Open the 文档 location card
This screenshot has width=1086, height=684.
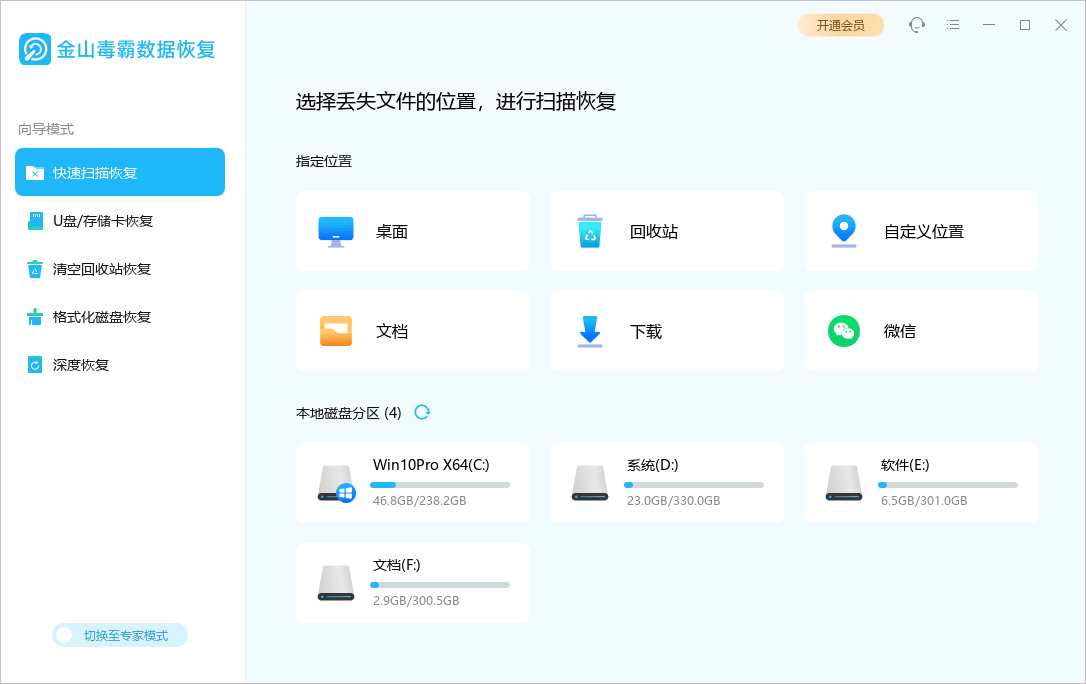[413, 331]
